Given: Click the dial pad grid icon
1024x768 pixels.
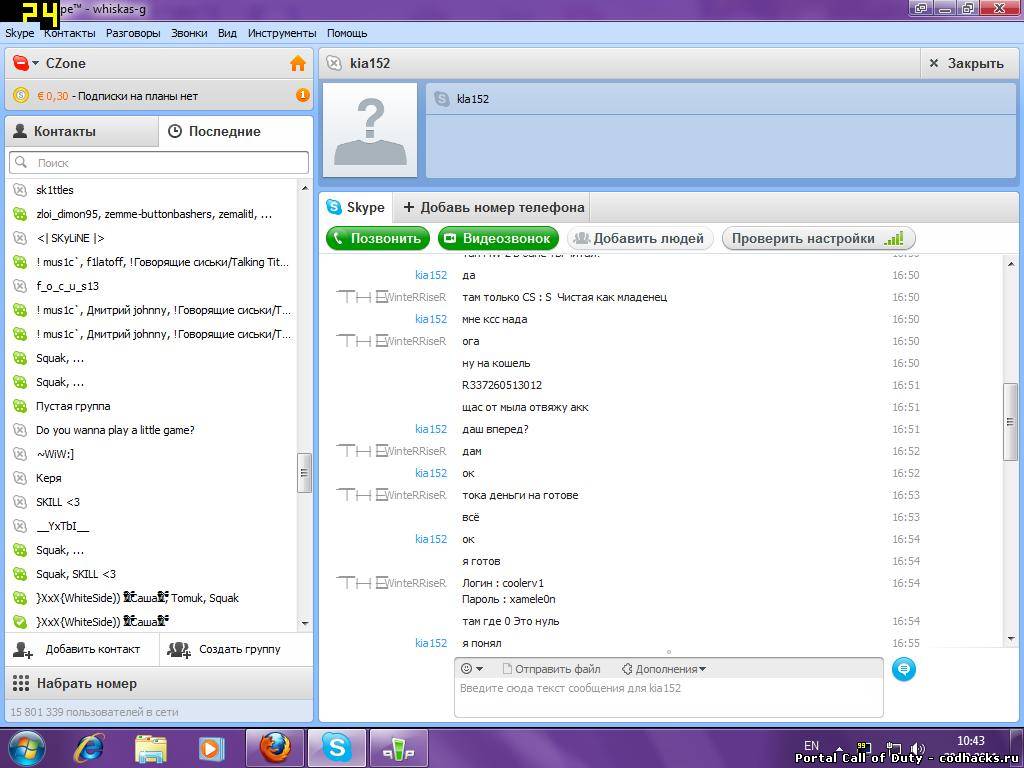Looking at the screenshot, I should coord(21,683).
